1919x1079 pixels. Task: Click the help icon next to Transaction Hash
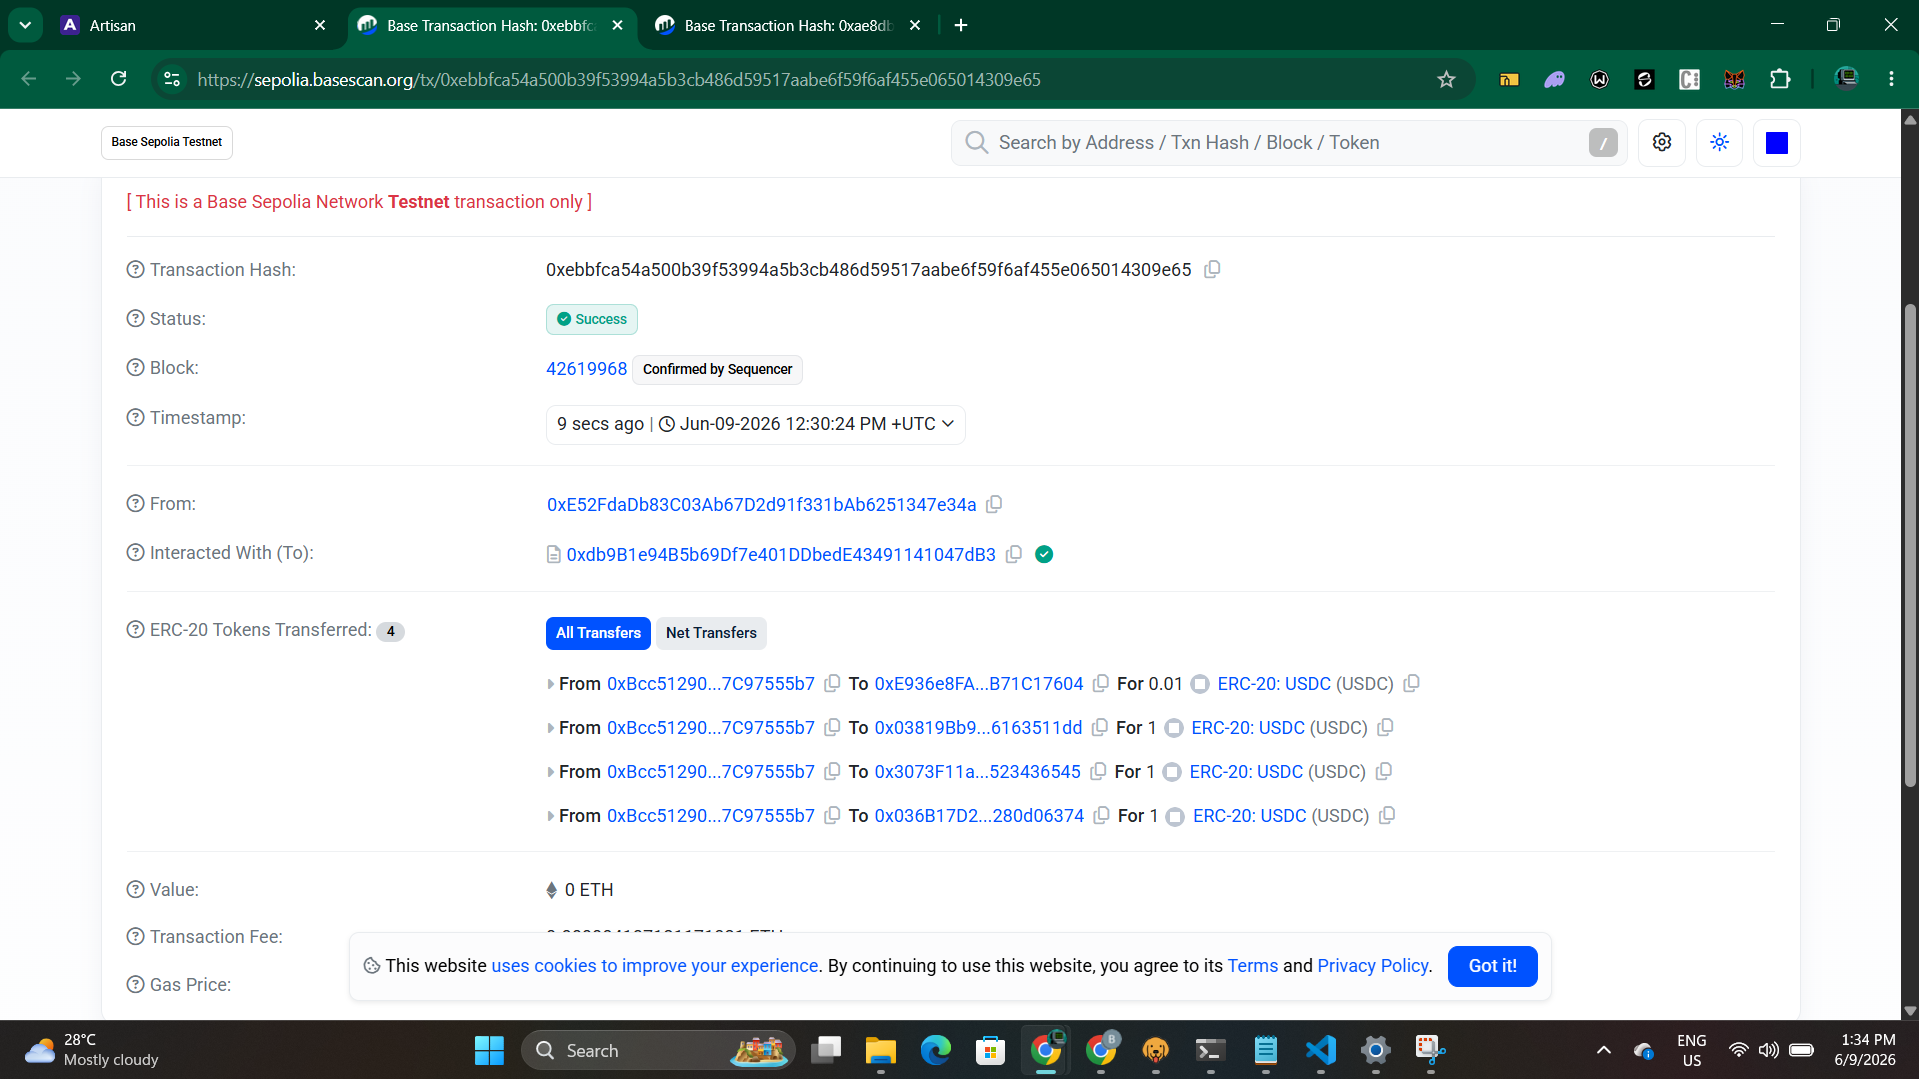[136, 269]
